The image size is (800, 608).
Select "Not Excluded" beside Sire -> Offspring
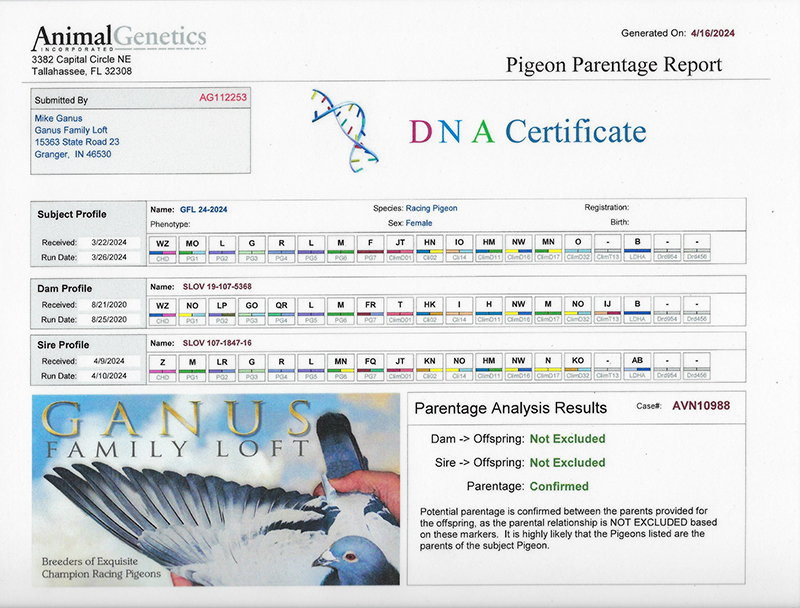tap(567, 463)
